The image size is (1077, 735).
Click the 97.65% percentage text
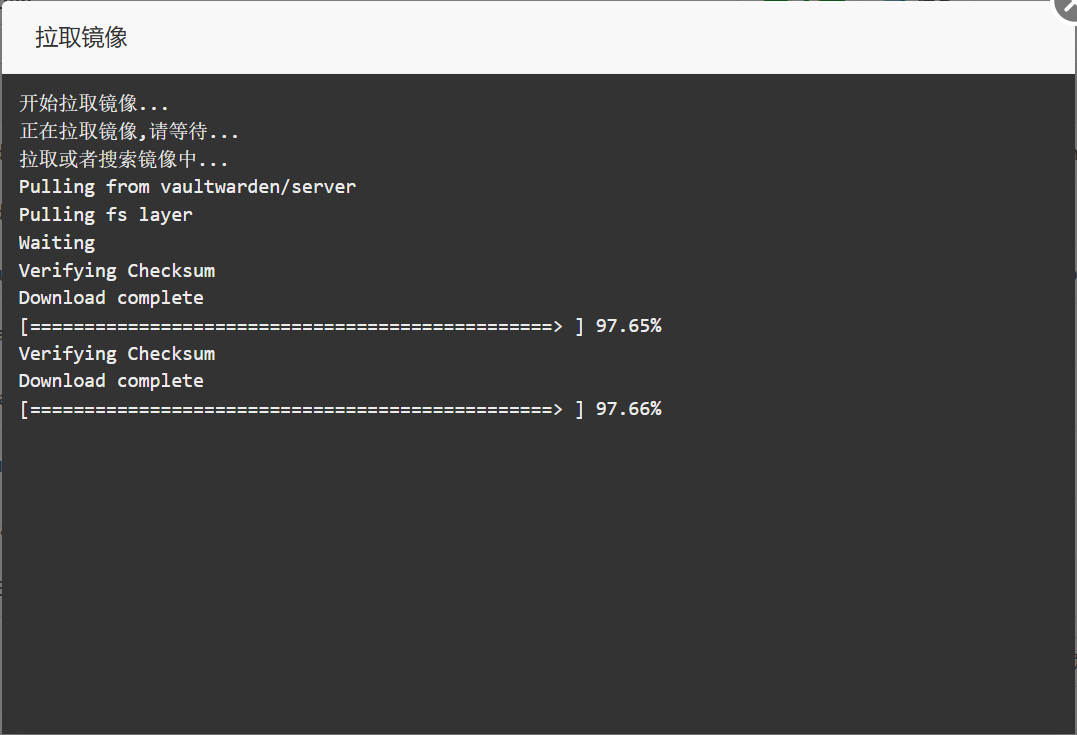pos(628,326)
